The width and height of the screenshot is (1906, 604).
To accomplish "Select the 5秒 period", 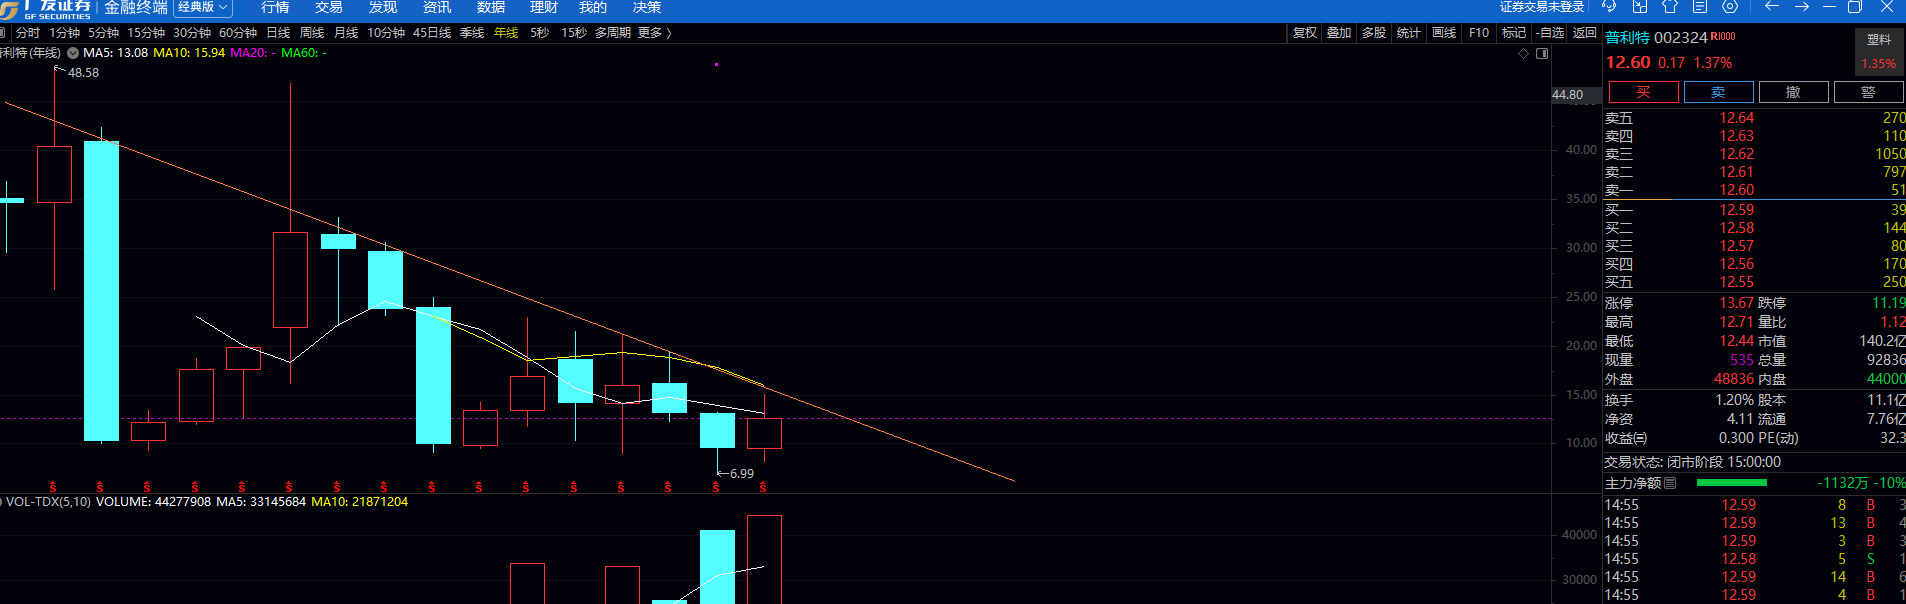I will [x=539, y=33].
